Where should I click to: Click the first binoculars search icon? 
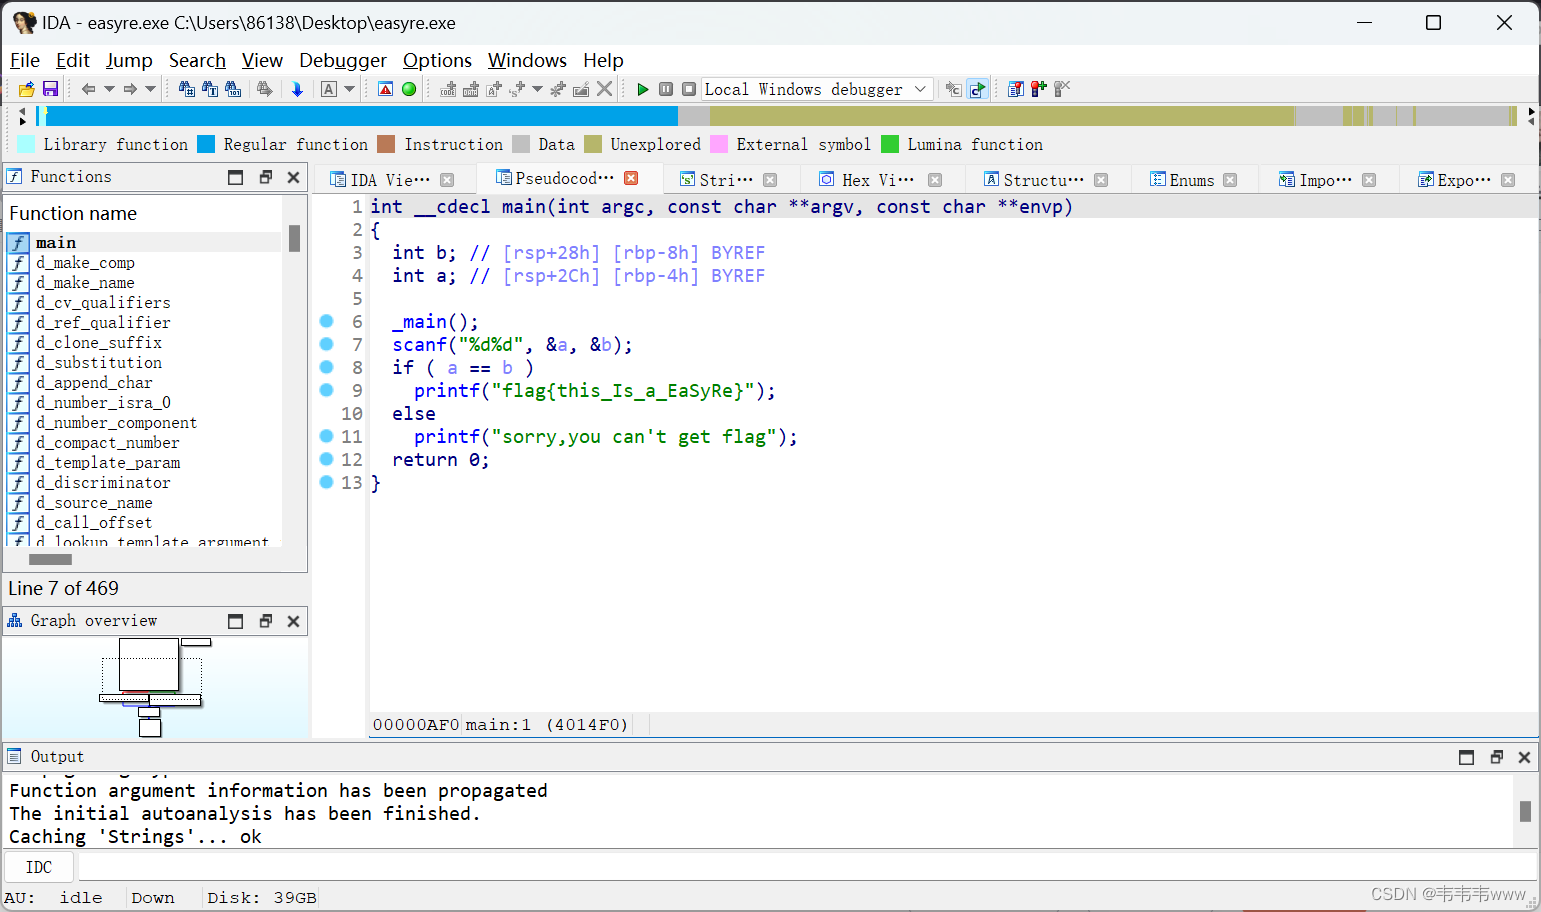(x=187, y=89)
